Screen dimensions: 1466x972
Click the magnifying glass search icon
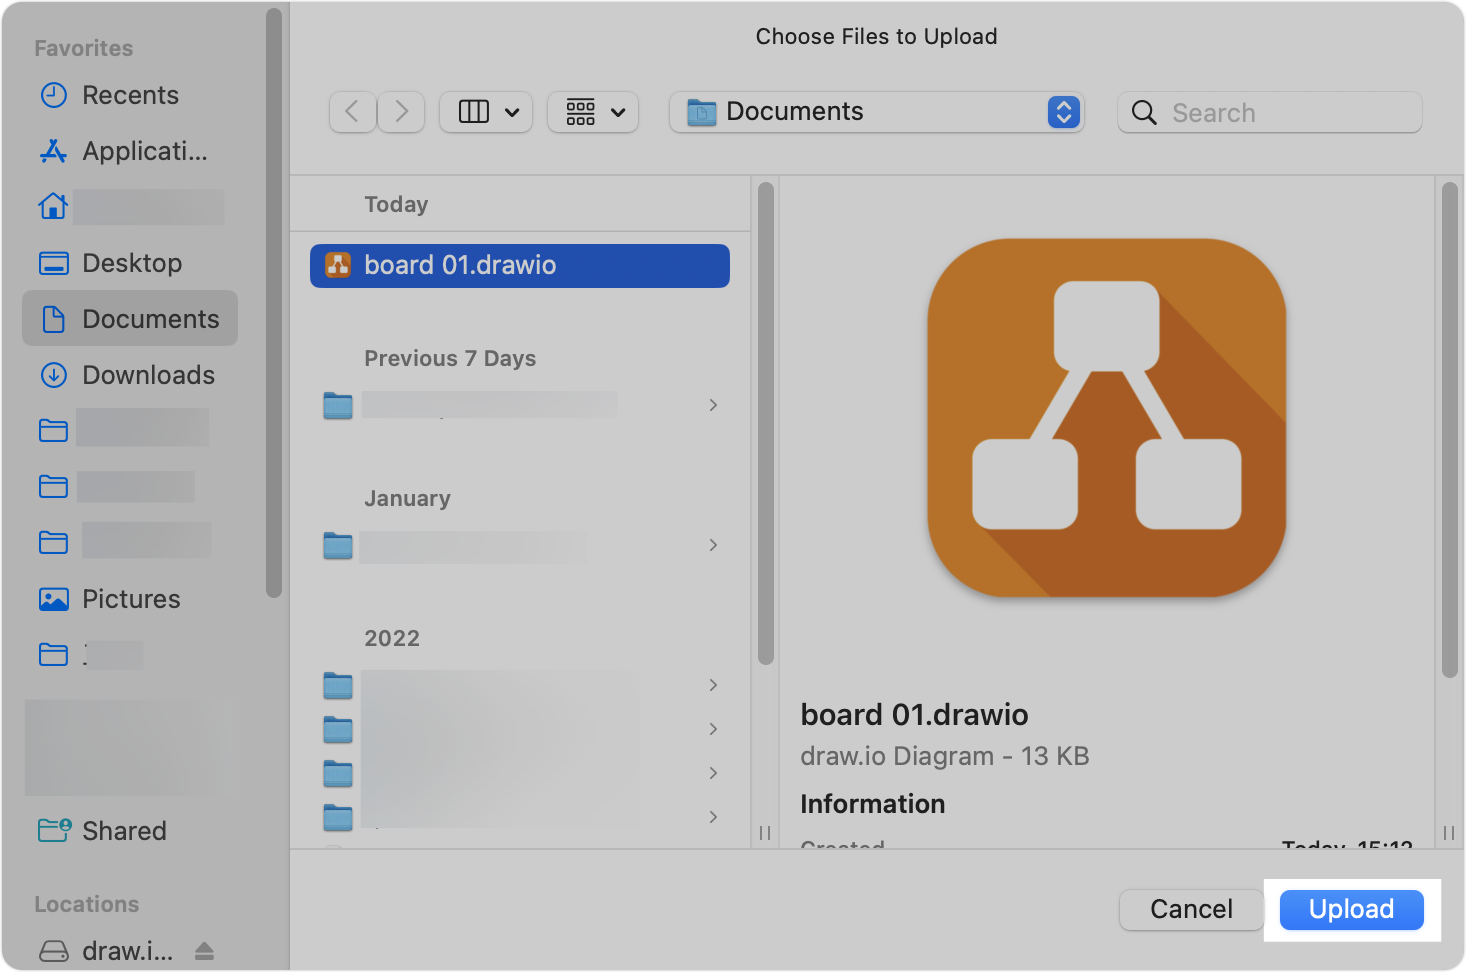1144,113
